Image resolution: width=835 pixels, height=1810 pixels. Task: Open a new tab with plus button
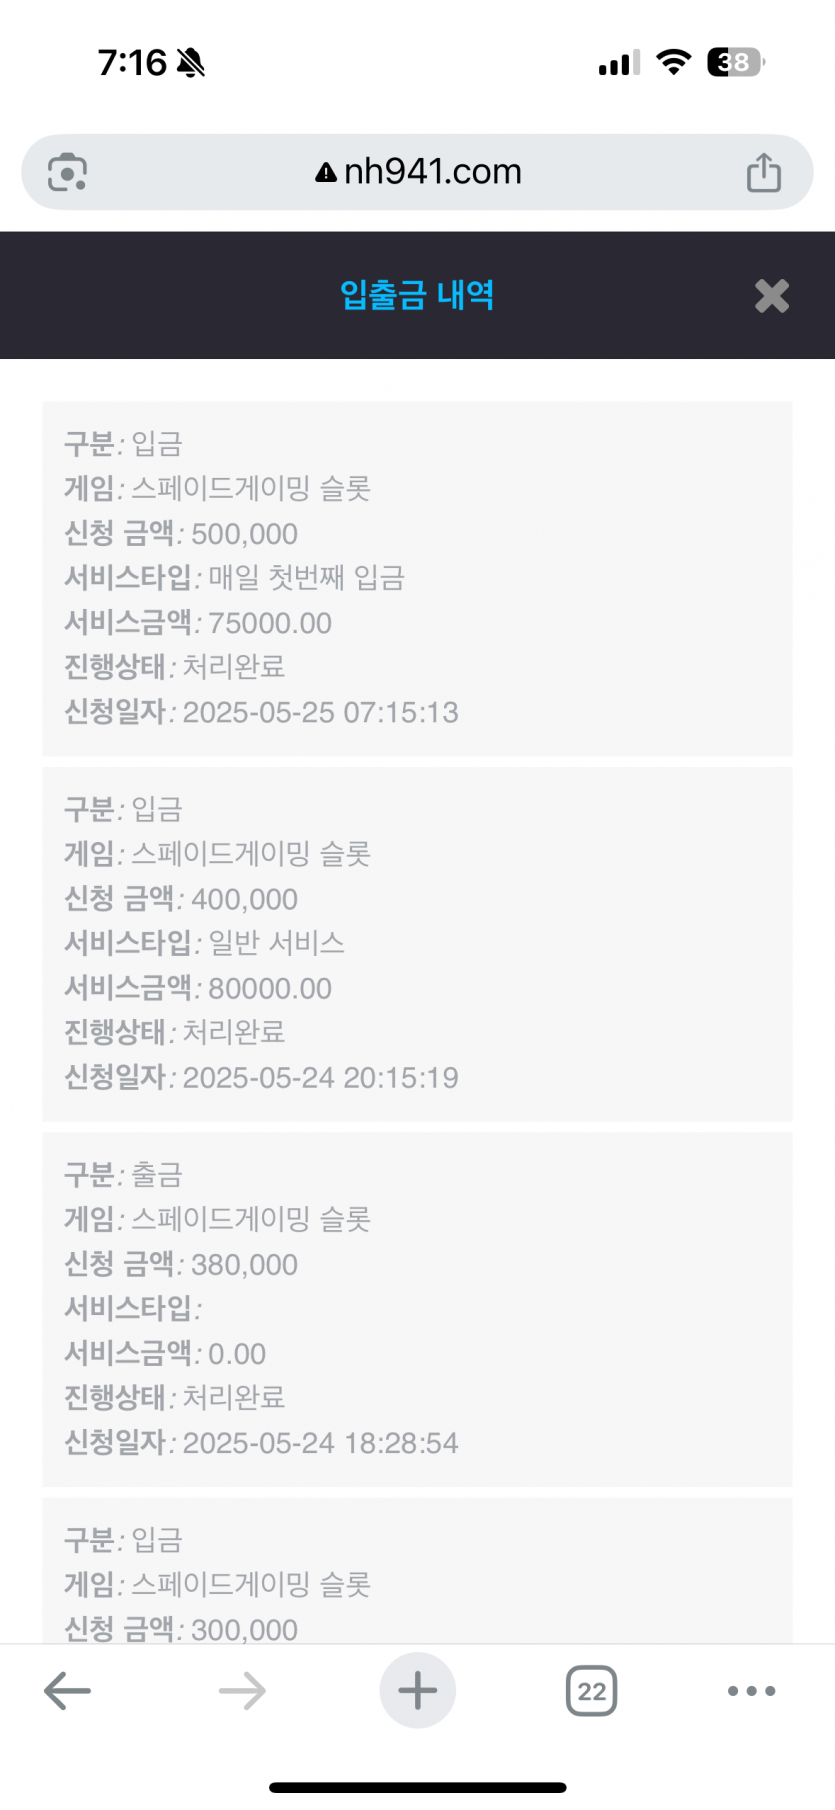pyautogui.click(x=418, y=1690)
